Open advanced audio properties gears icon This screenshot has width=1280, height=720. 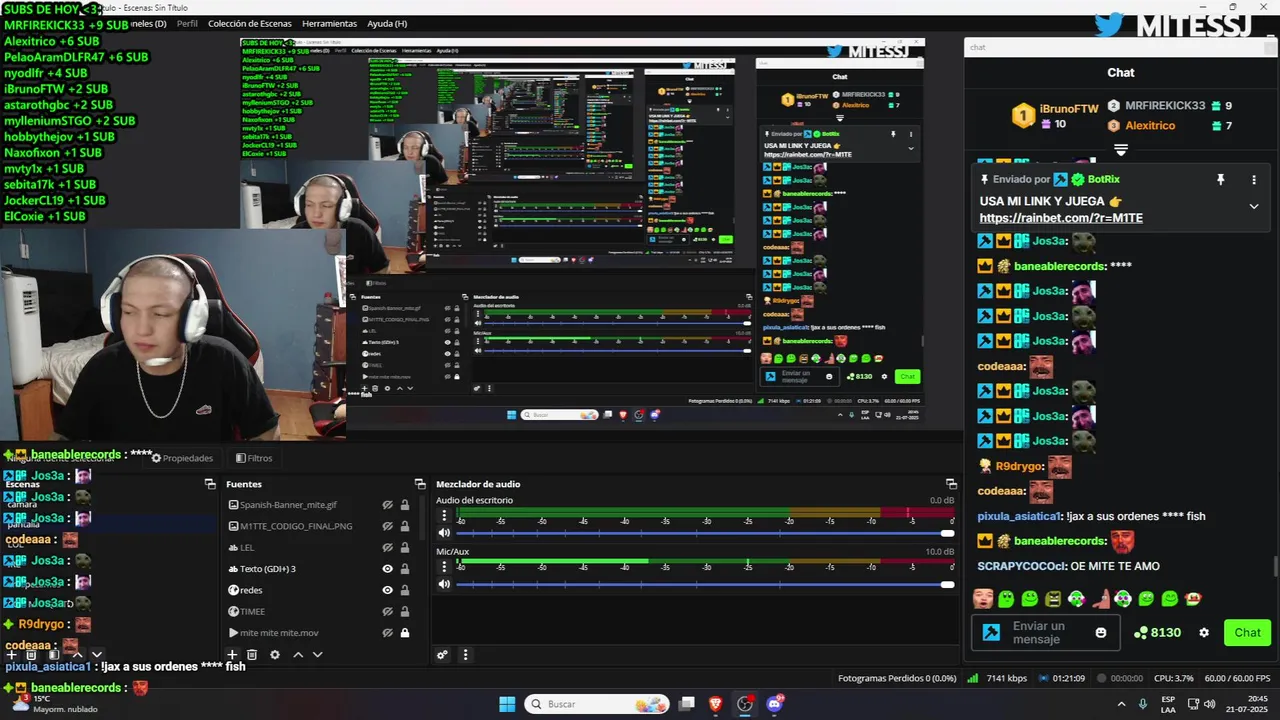443,655
